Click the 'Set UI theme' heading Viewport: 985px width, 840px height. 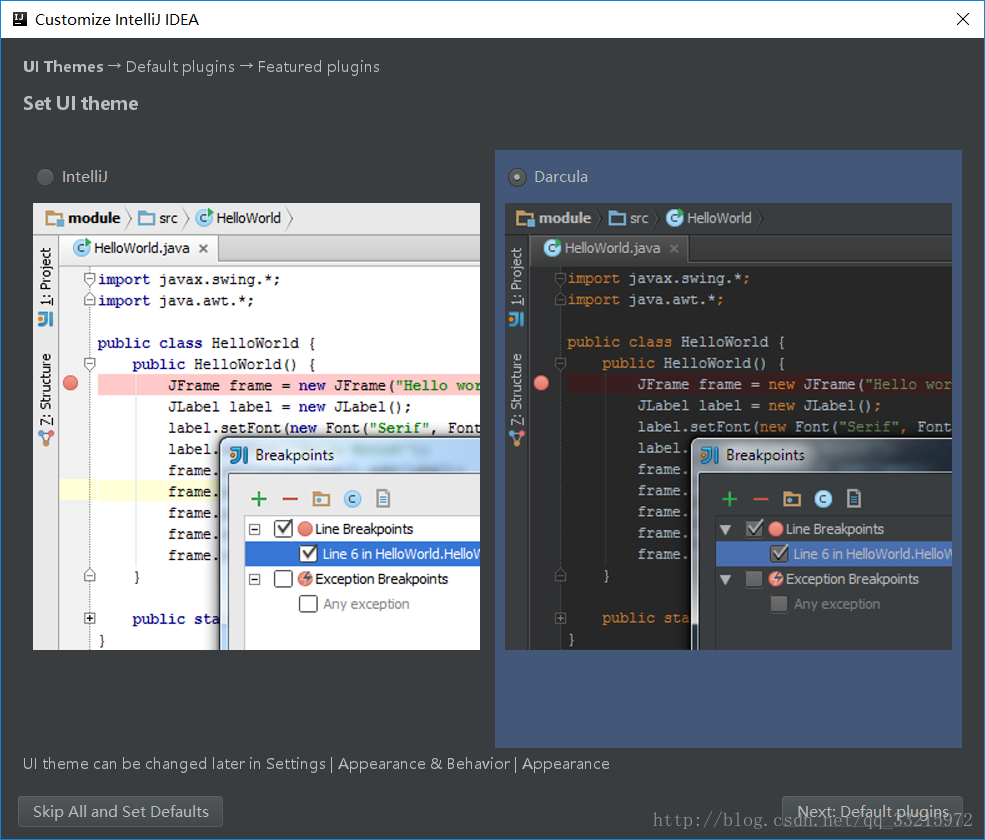(80, 103)
